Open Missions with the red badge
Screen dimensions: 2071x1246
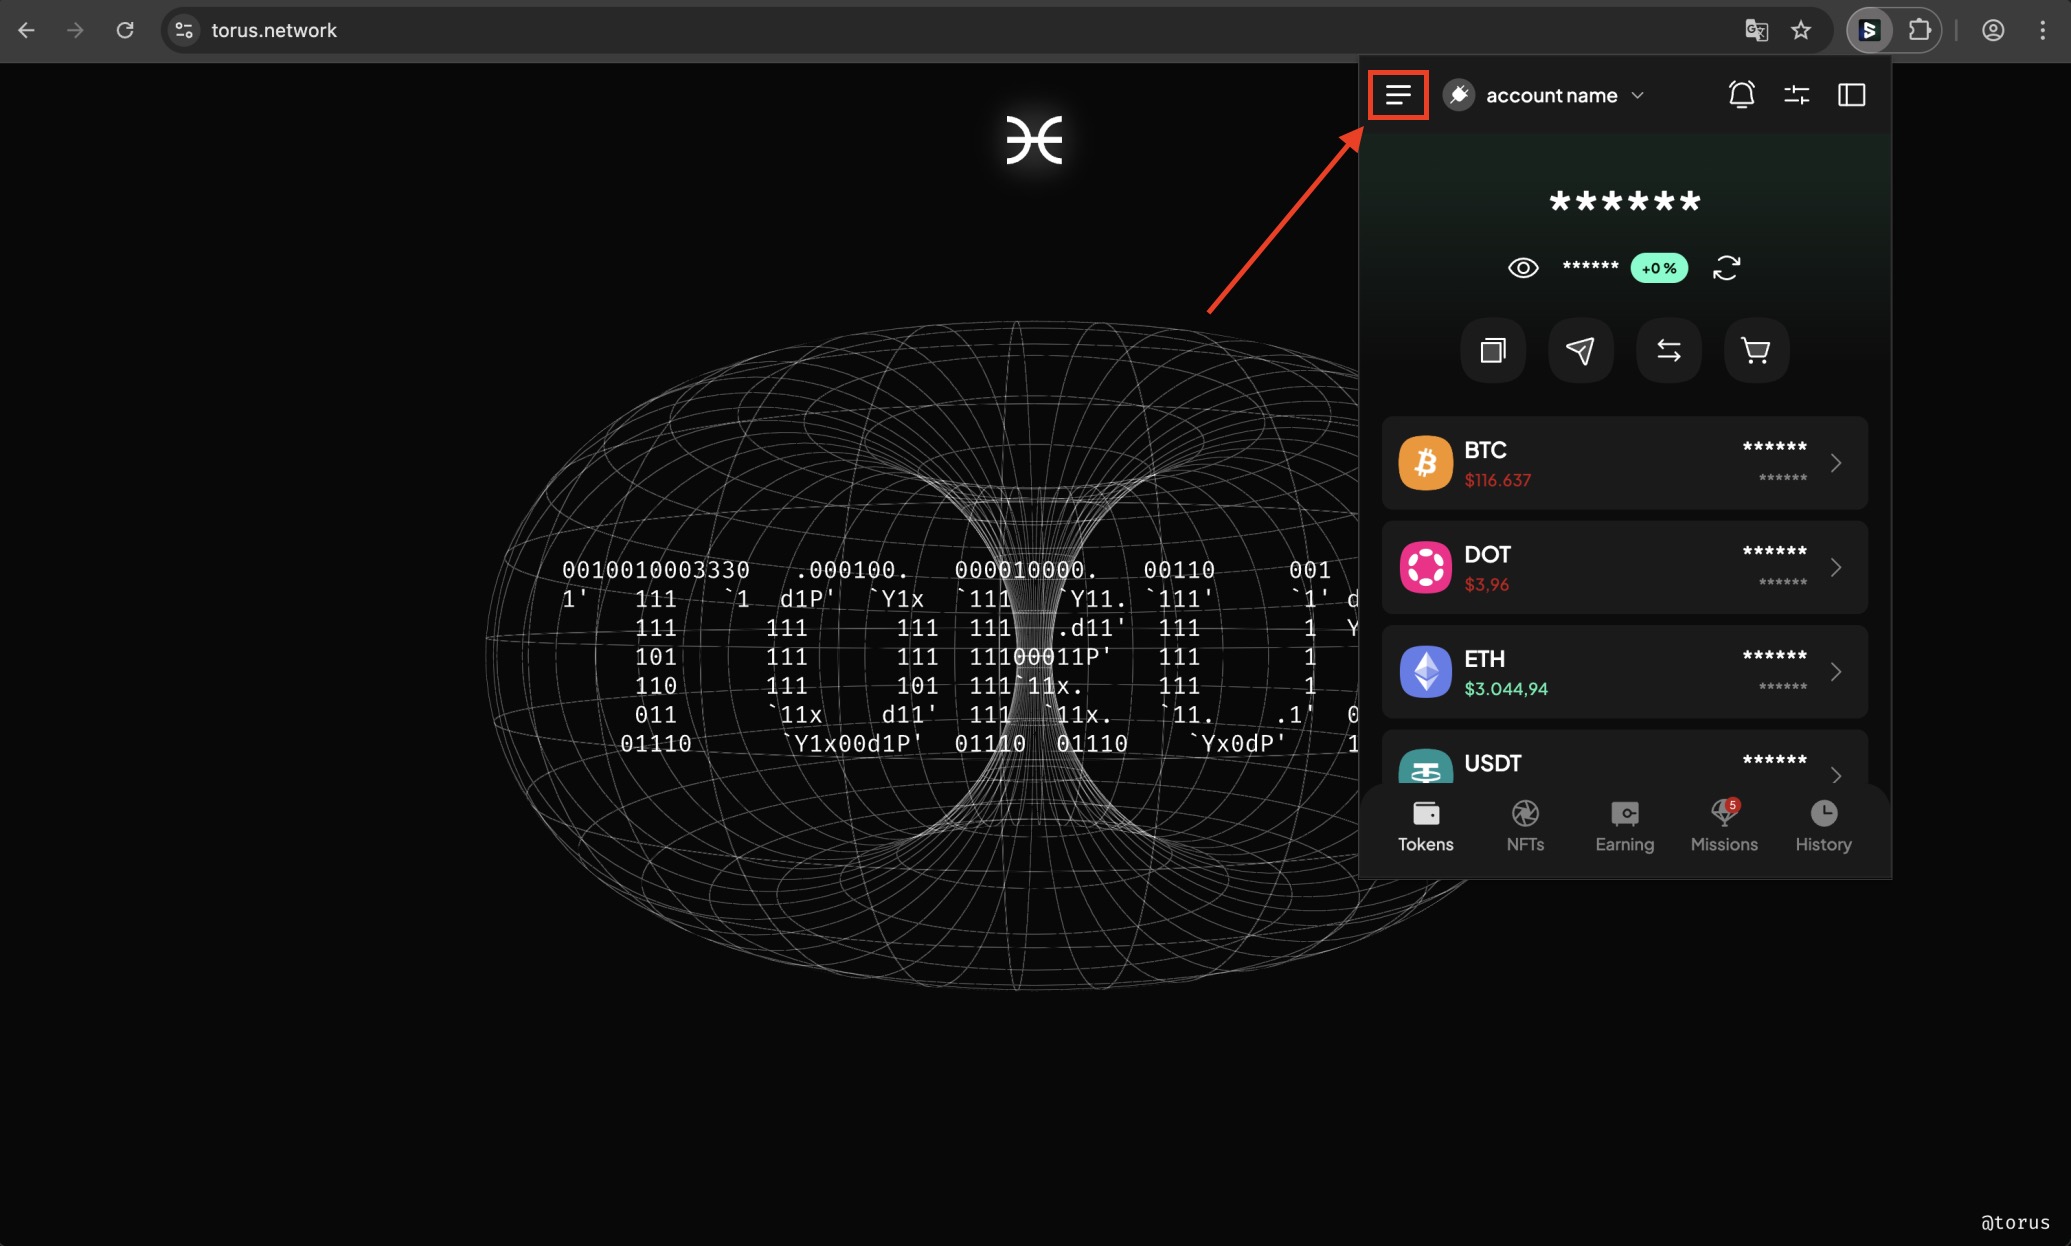[1723, 824]
